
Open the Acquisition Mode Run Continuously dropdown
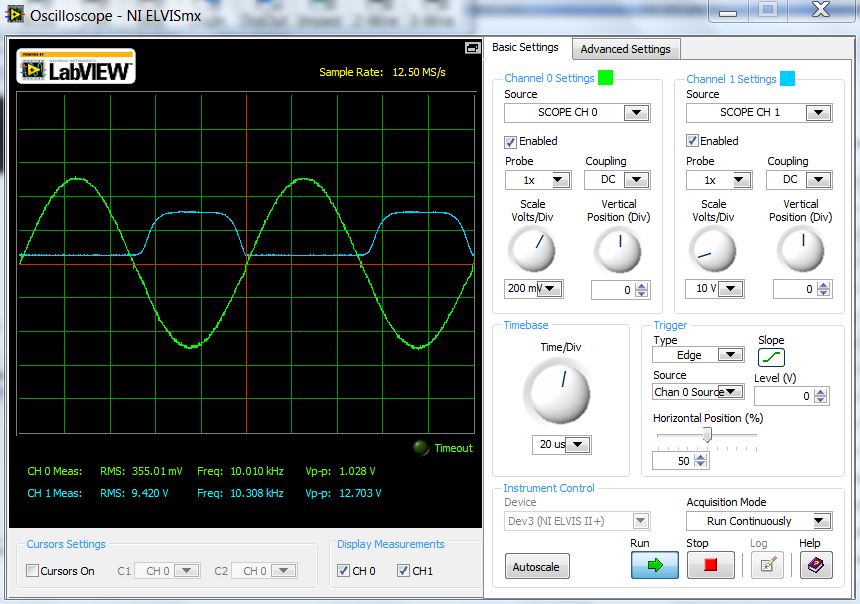759,521
